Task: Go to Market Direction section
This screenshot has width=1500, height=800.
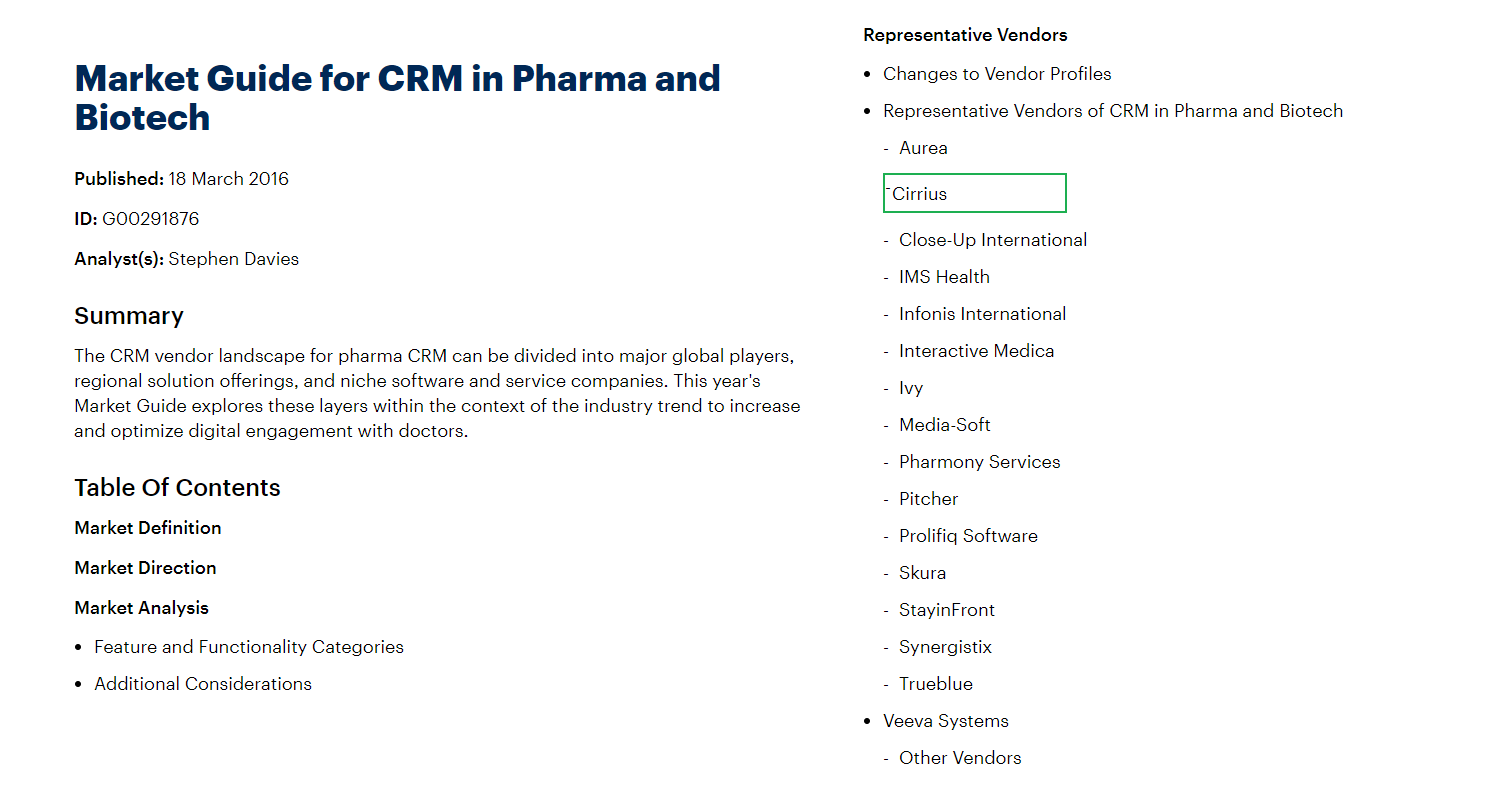Action: (145, 568)
